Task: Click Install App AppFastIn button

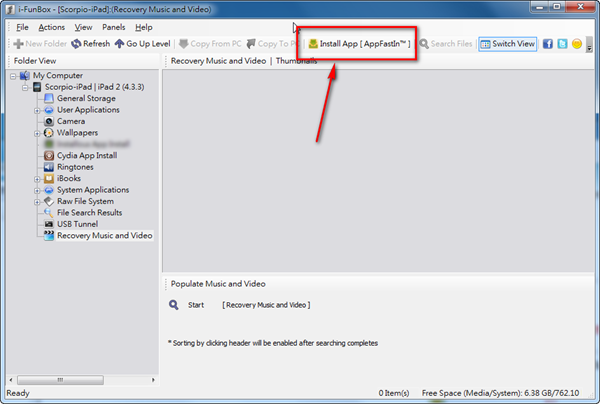Action: click(359, 44)
